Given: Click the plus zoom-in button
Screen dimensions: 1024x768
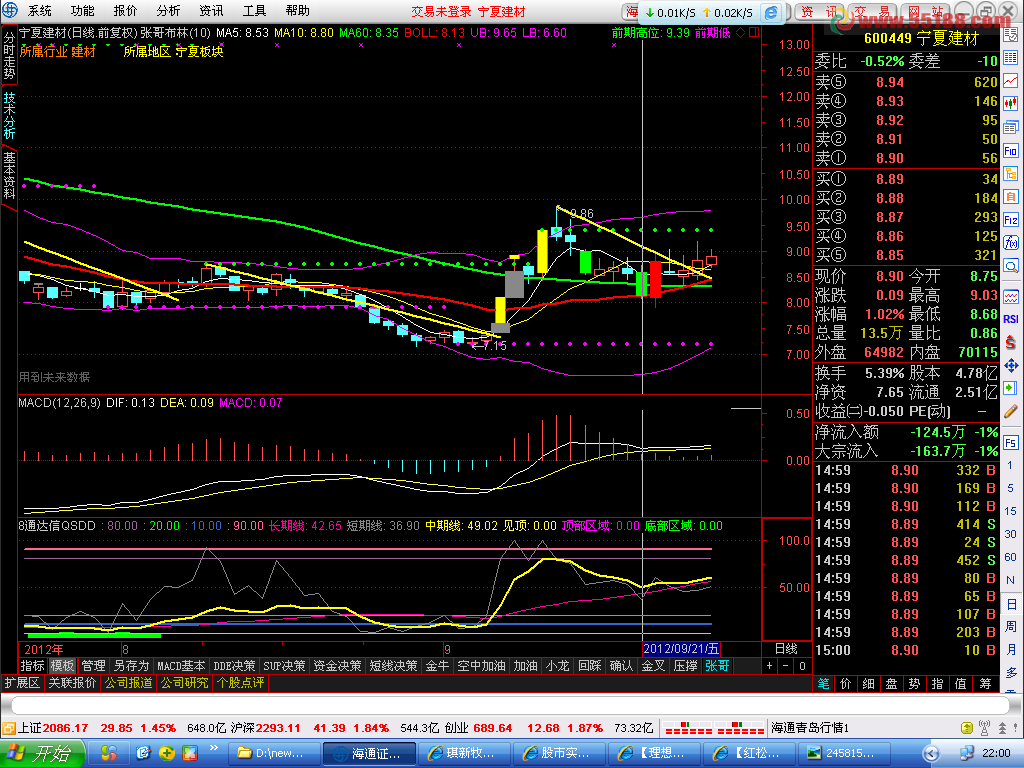Looking at the screenshot, I should click(x=769, y=665).
